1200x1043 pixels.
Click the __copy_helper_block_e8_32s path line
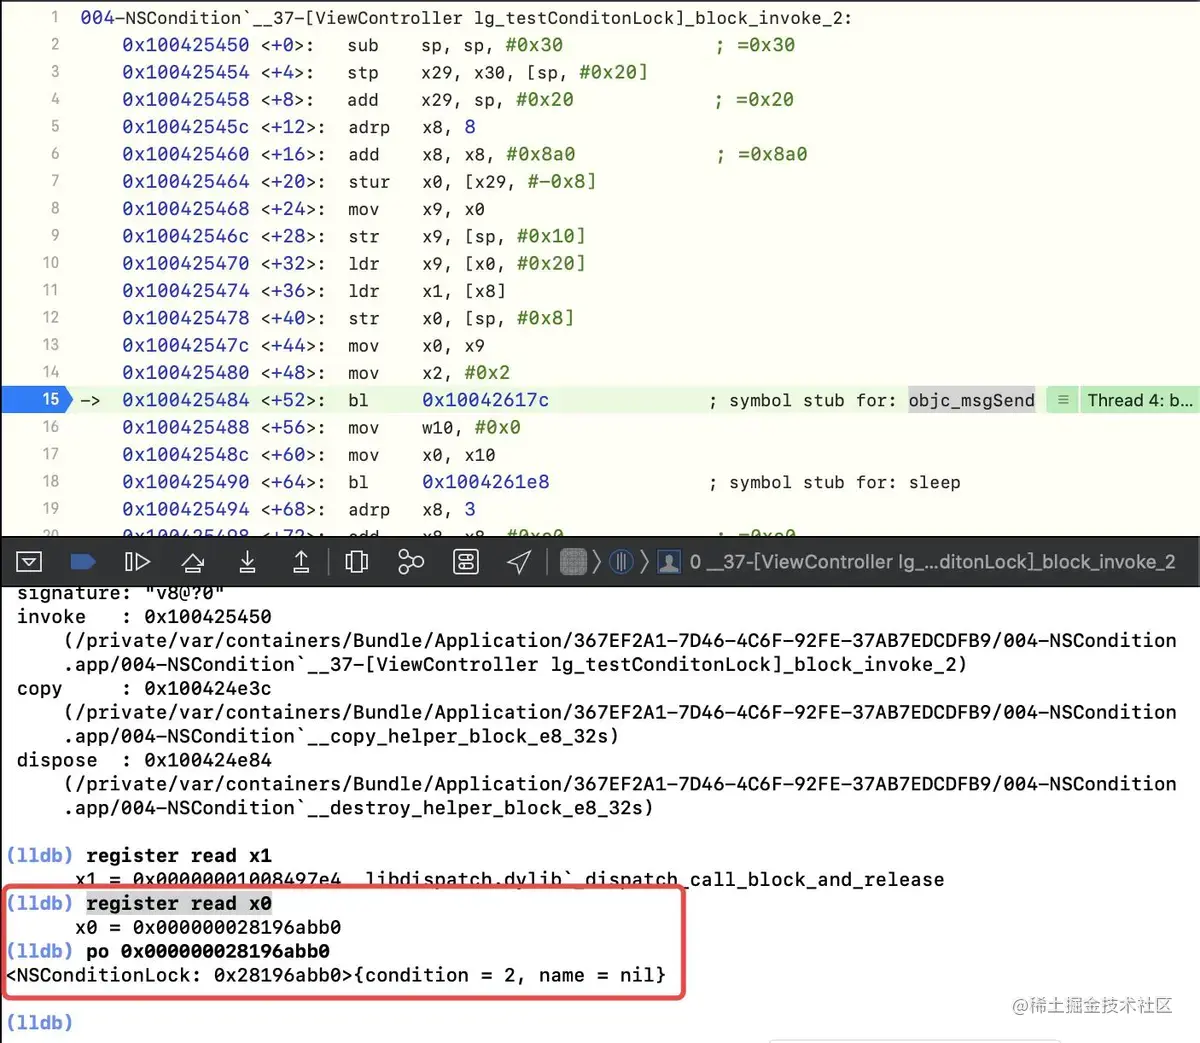pos(342,736)
